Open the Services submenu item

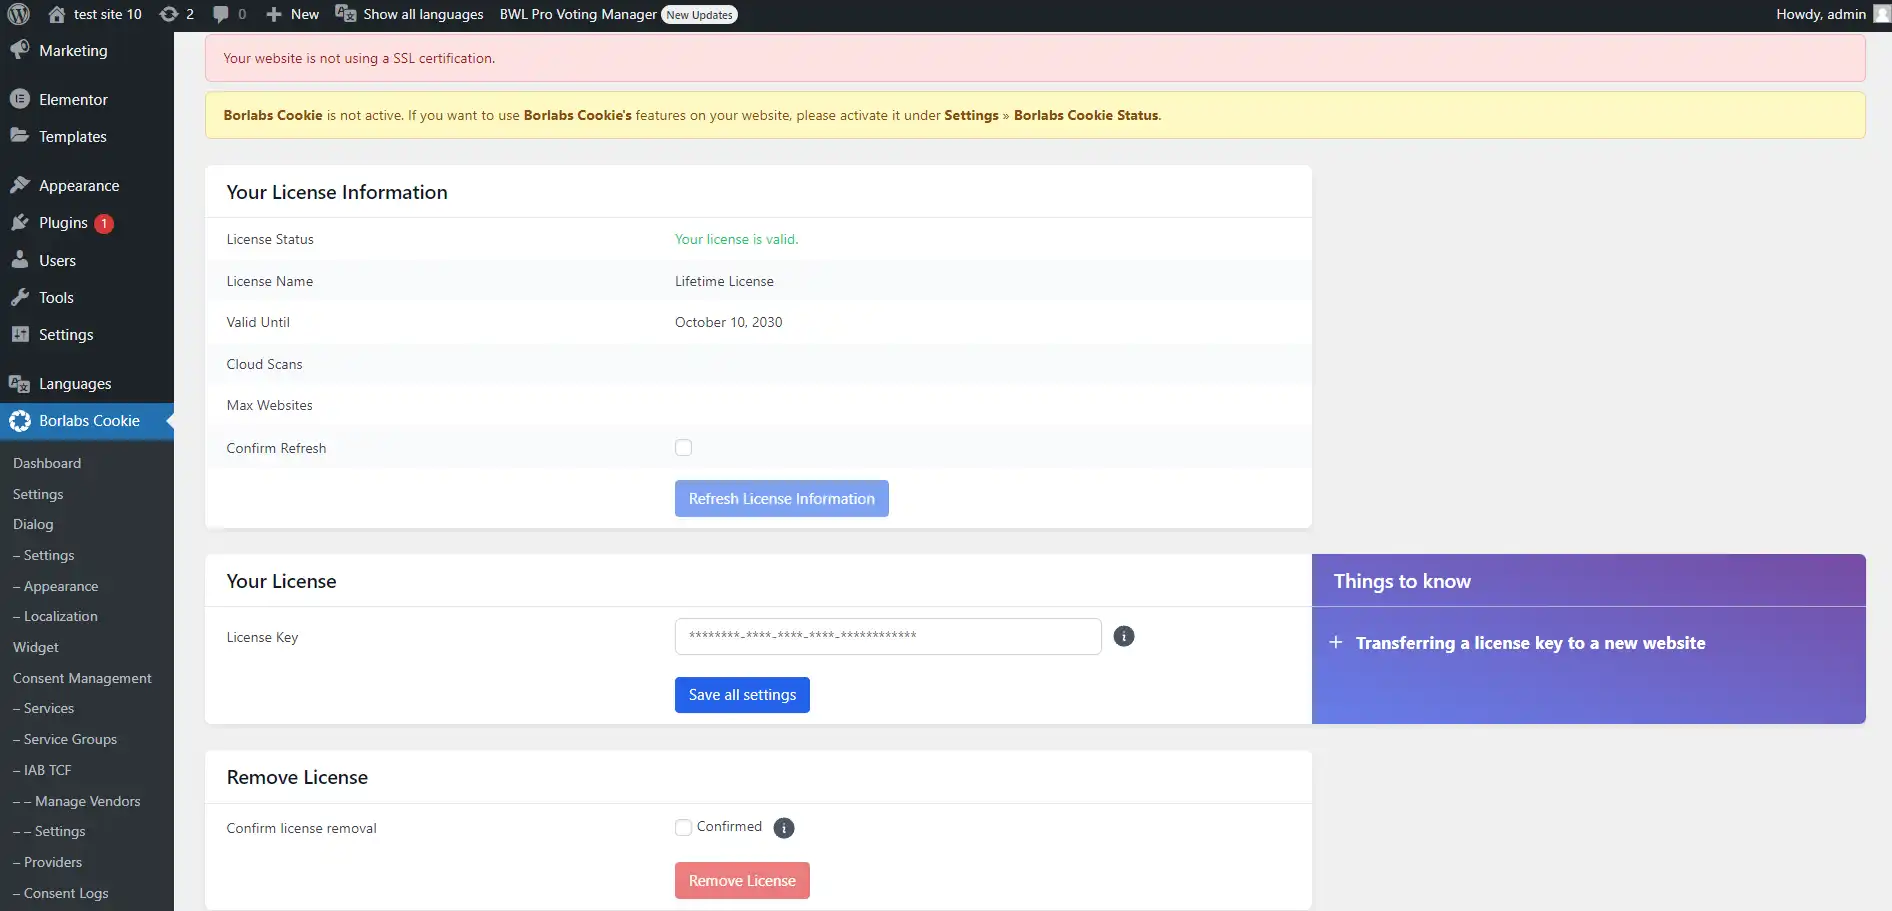[x=44, y=708]
